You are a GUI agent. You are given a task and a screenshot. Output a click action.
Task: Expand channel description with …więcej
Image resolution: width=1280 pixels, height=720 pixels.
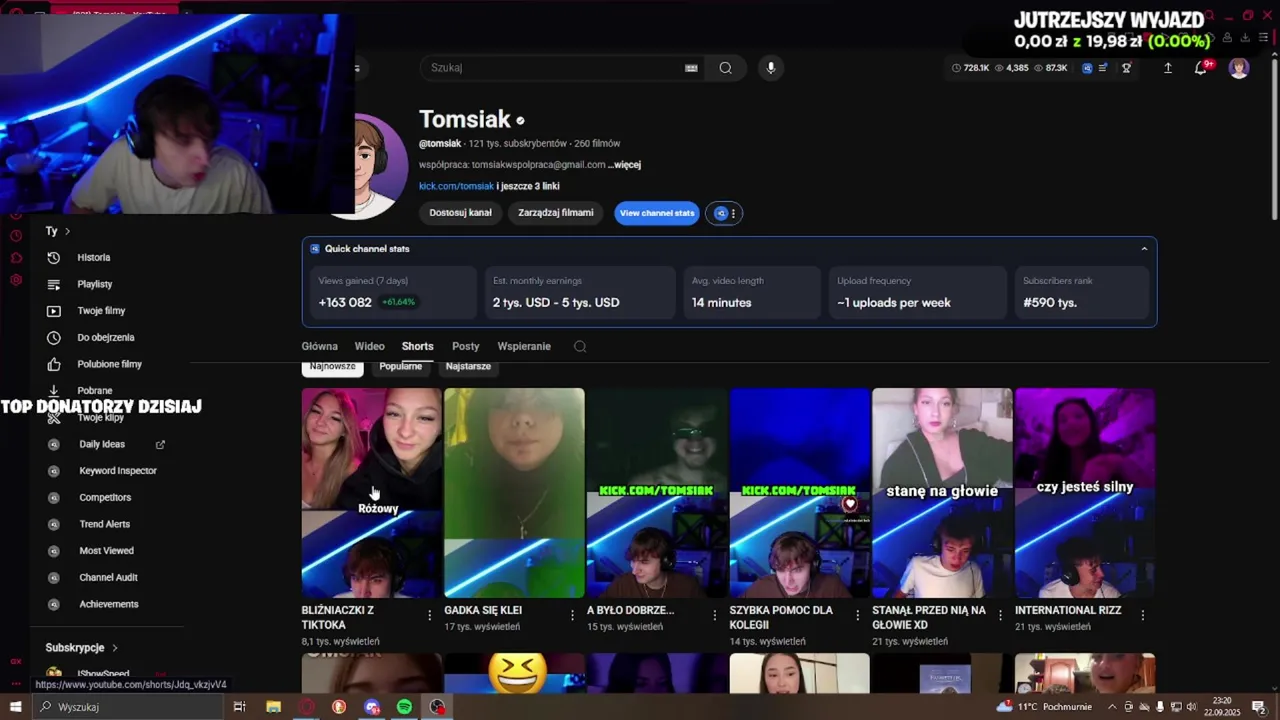pos(624,165)
